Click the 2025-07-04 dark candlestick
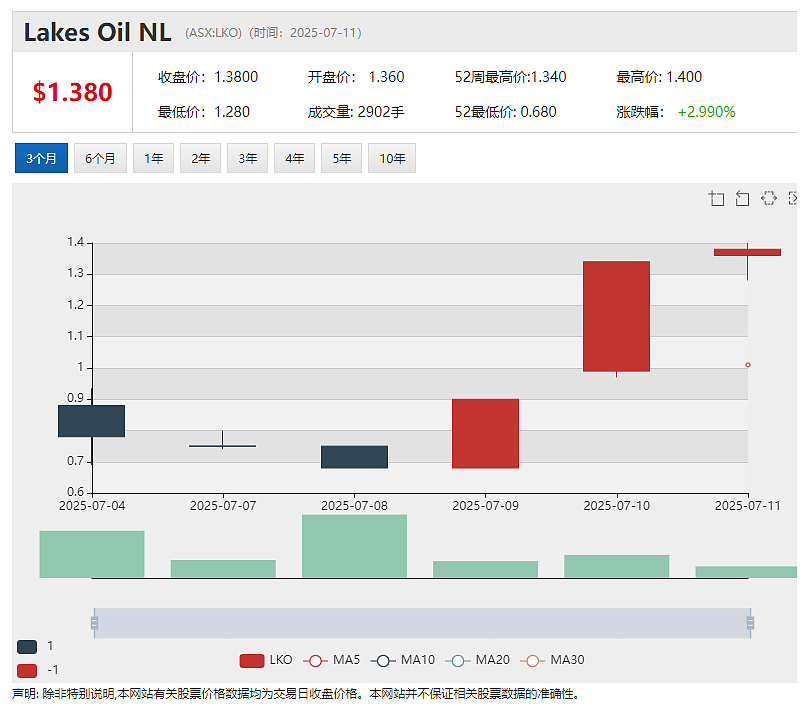This screenshot has width=811, height=716. [x=92, y=421]
